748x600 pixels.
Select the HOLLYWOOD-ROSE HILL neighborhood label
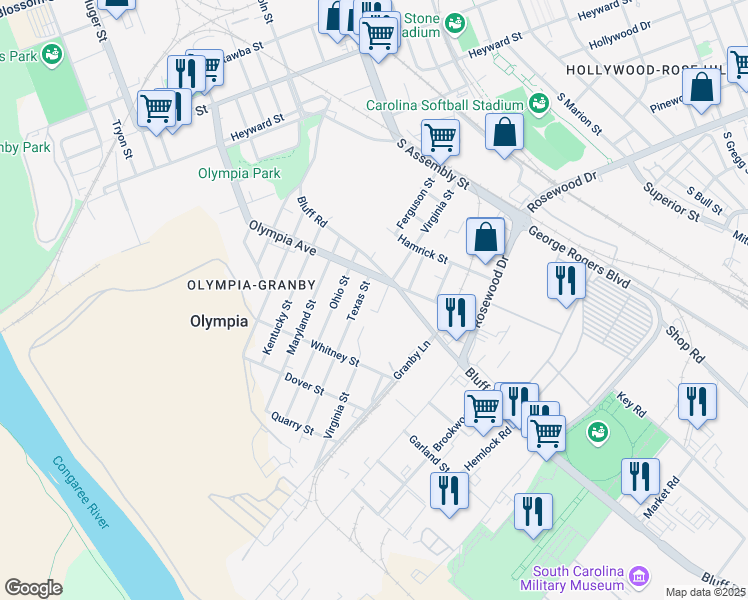(645, 71)
